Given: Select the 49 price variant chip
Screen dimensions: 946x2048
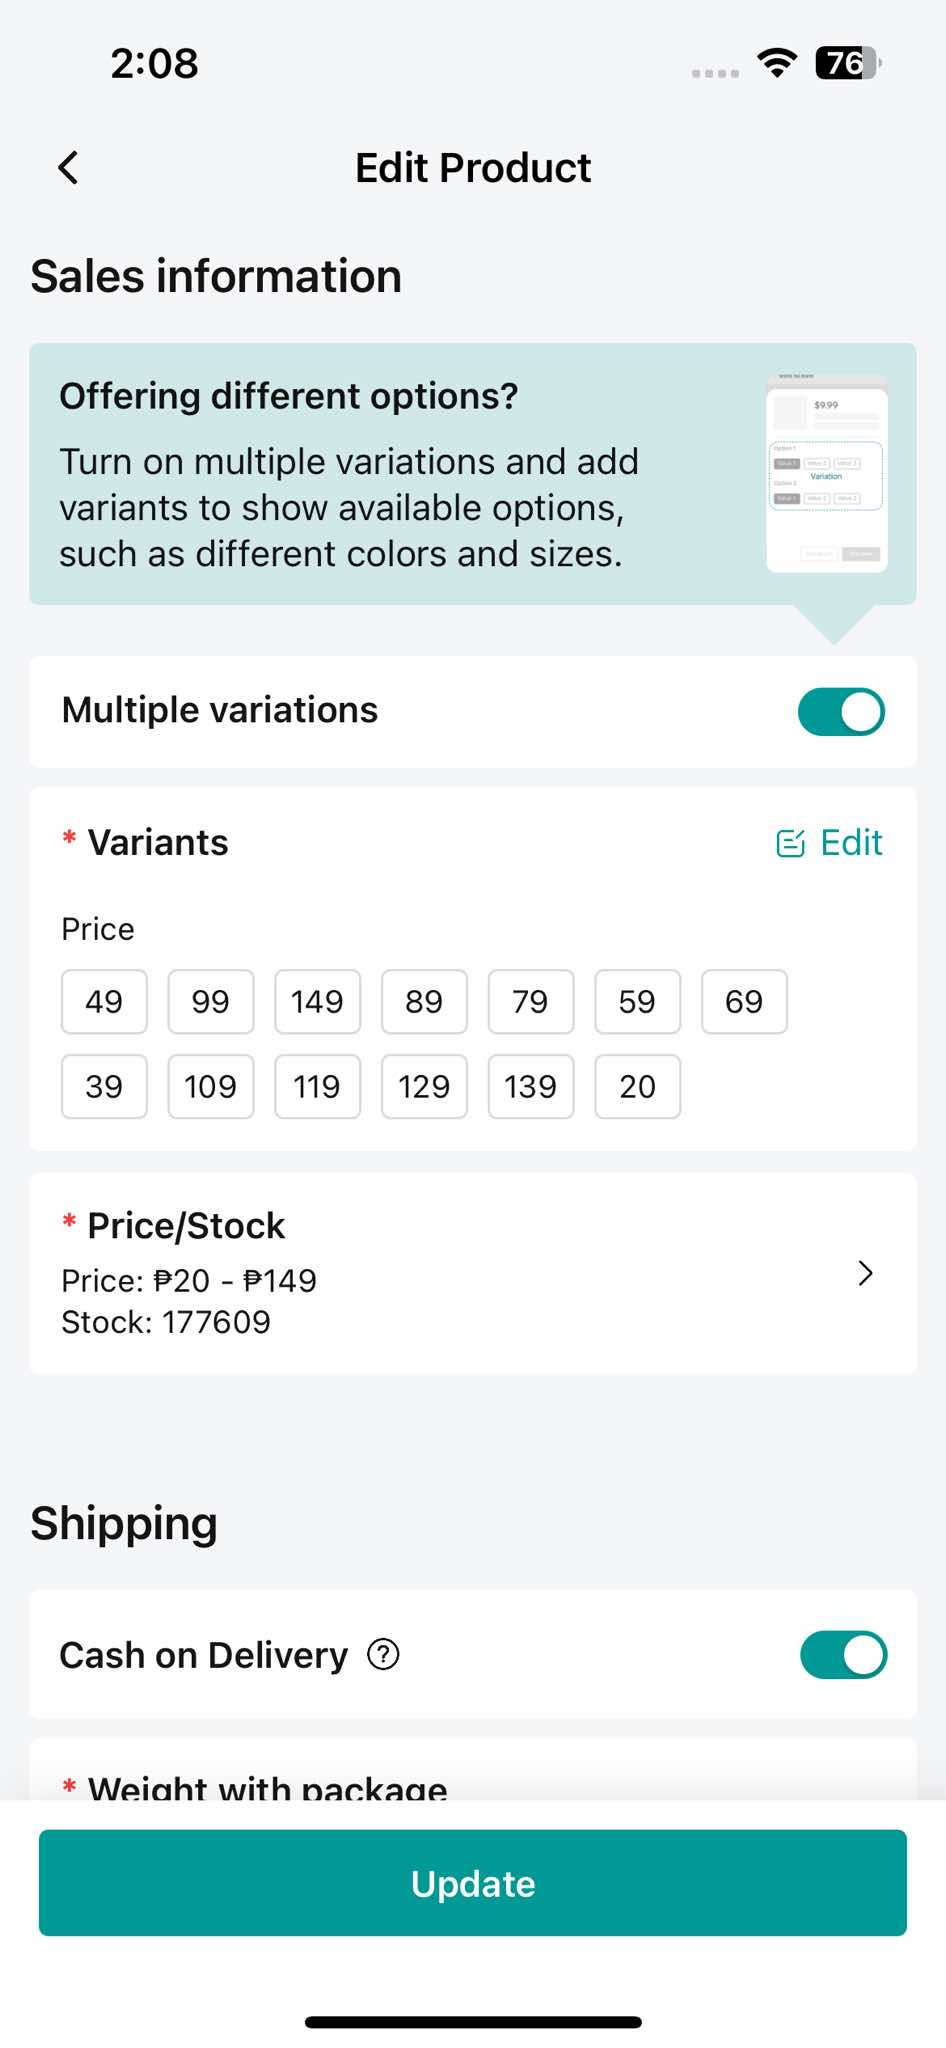Looking at the screenshot, I should pos(104,1001).
